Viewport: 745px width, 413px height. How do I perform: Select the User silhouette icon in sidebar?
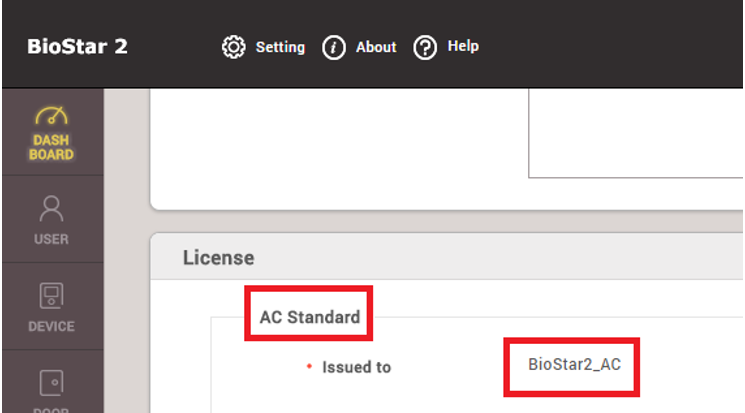pyautogui.click(x=51, y=208)
